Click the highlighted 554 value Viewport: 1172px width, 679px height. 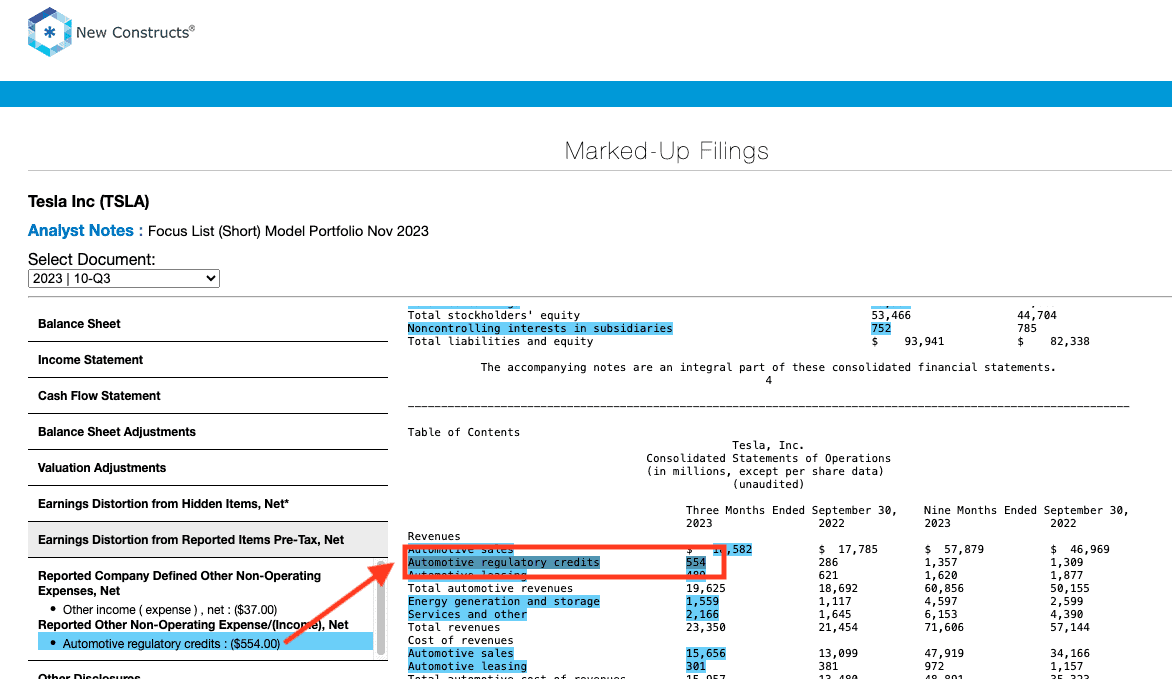point(696,562)
